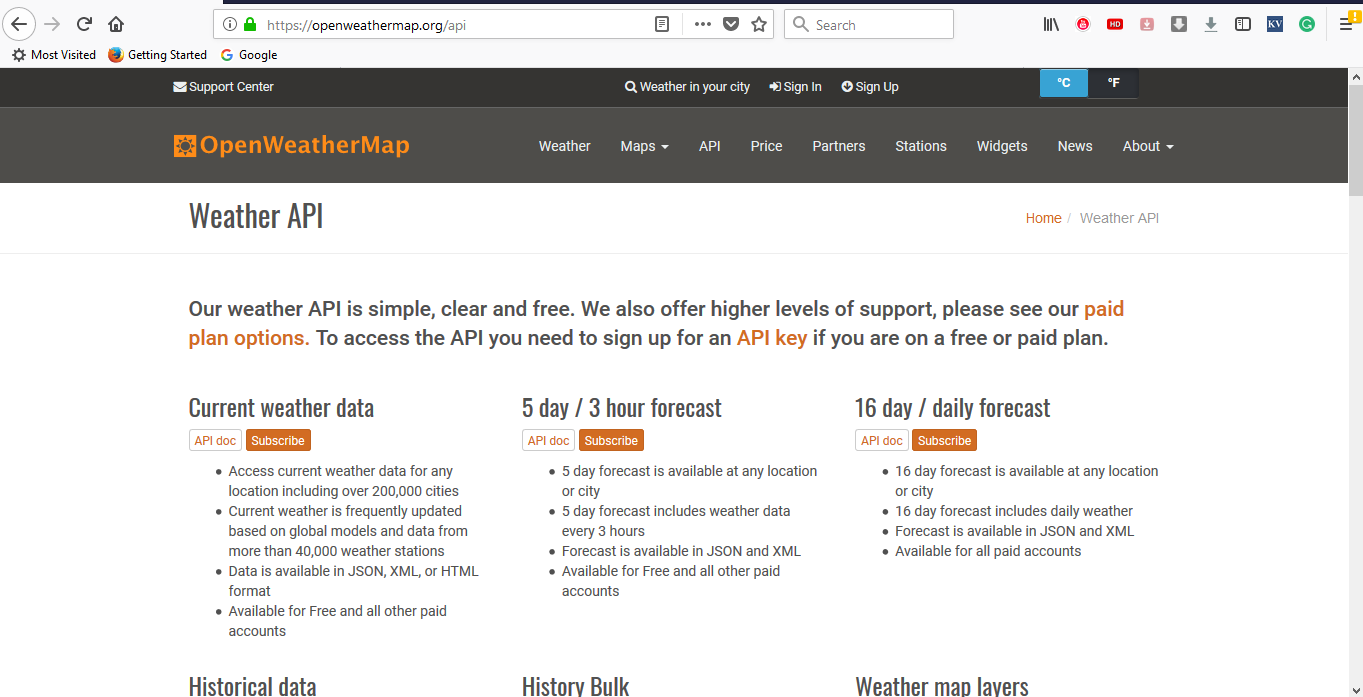Toggle the sidebar panel icon
This screenshot has height=697, width=1363.
(x=1243, y=25)
